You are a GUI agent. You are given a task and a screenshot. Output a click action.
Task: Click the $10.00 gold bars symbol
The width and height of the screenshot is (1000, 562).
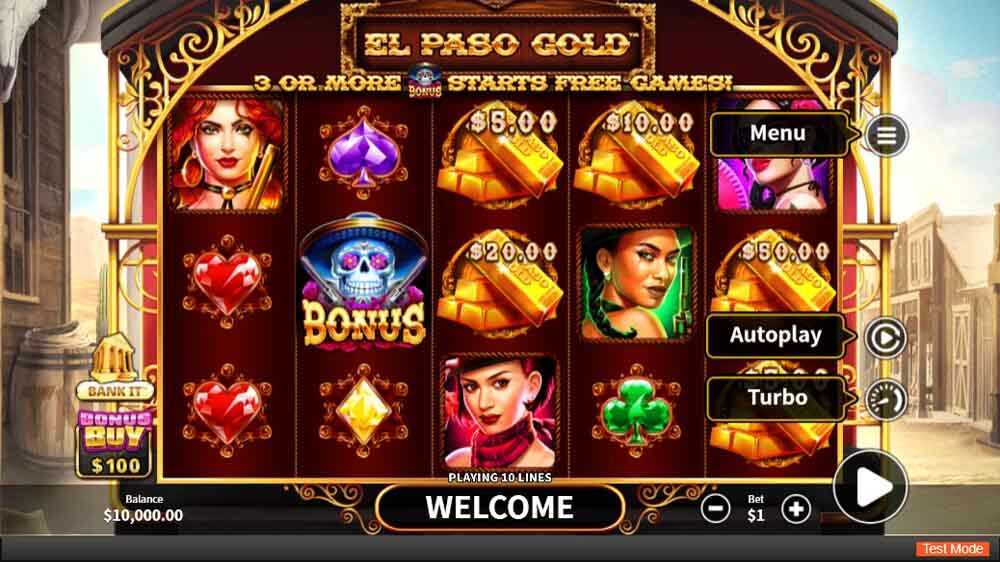tap(636, 153)
